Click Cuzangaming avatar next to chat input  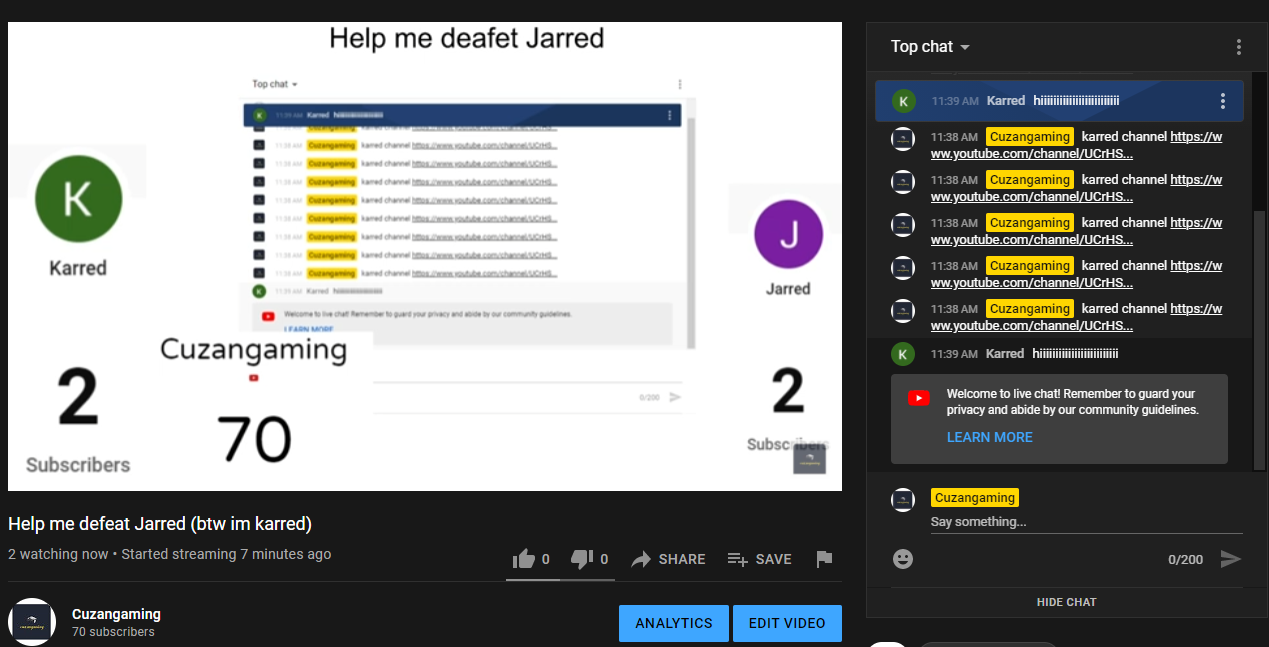click(903, 500)
